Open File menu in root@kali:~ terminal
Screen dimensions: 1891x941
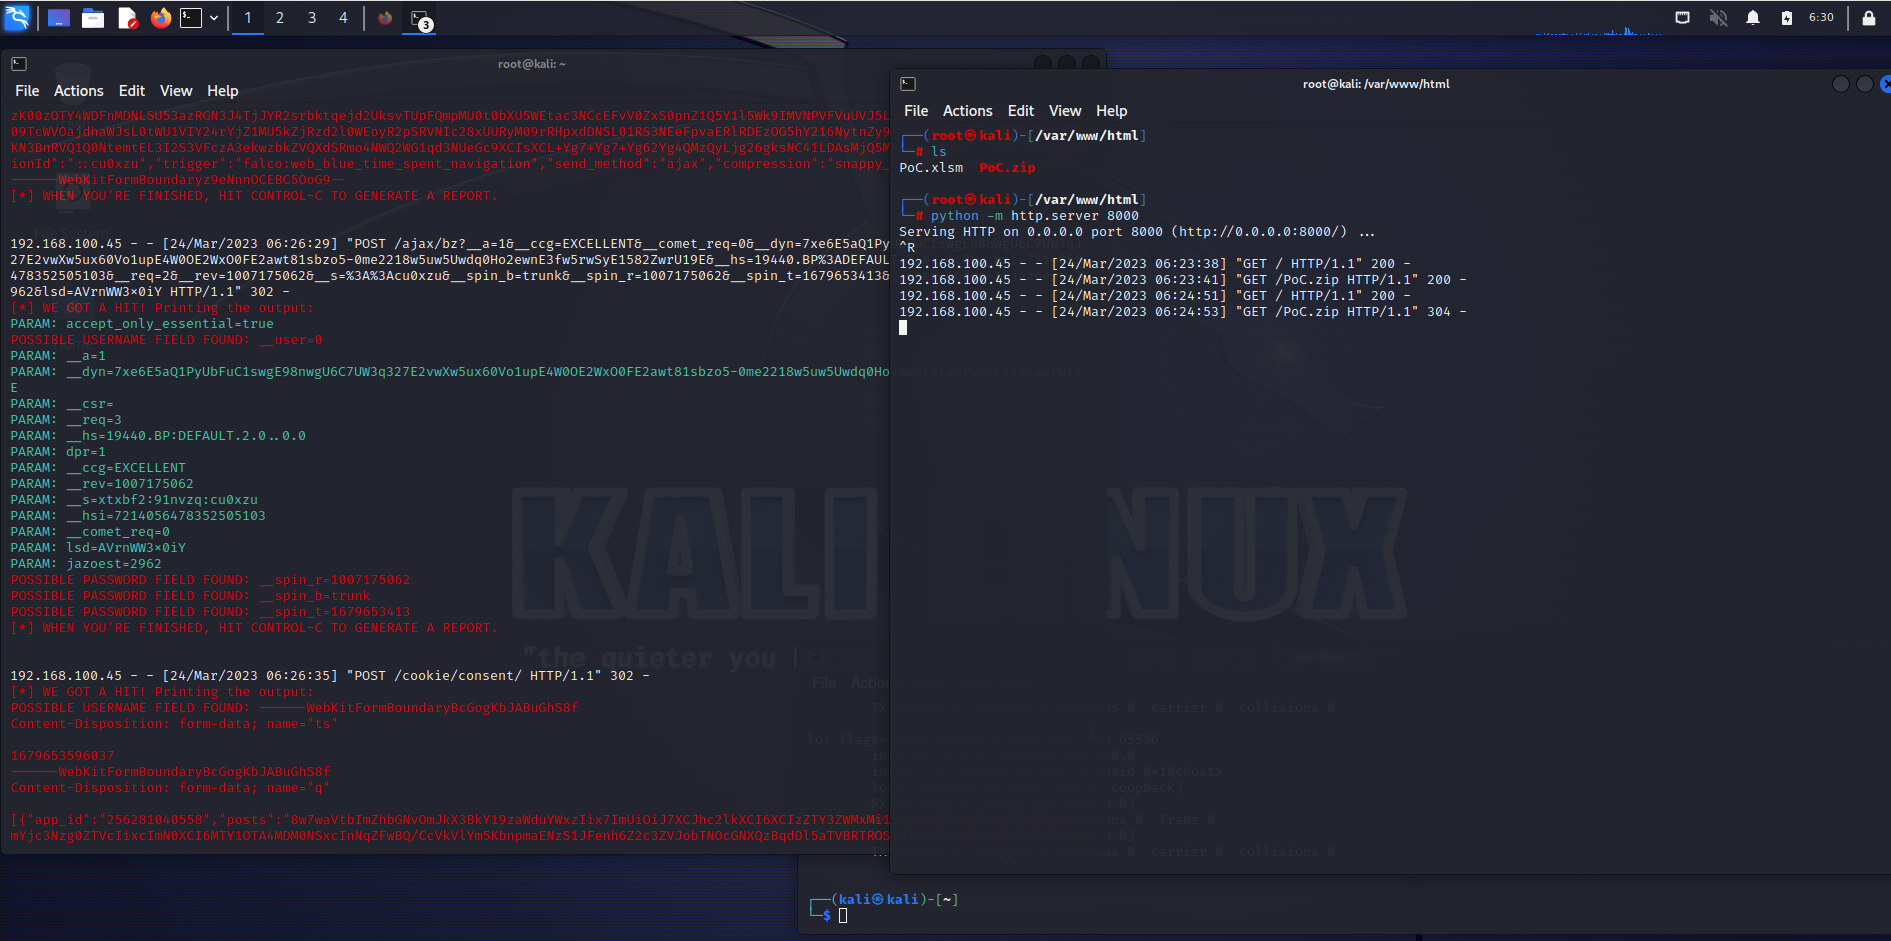pyautogui.click(x=27, y=91)
